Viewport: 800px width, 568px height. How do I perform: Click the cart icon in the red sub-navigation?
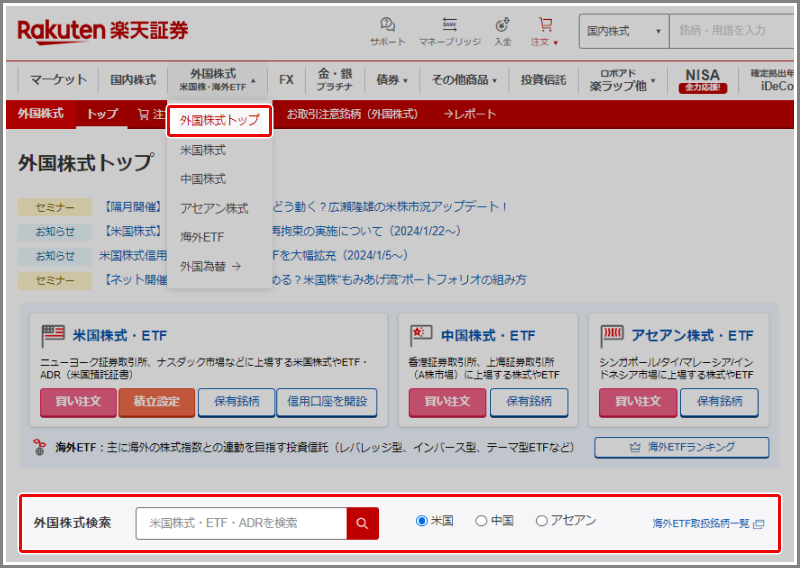[x=143, y=114]
